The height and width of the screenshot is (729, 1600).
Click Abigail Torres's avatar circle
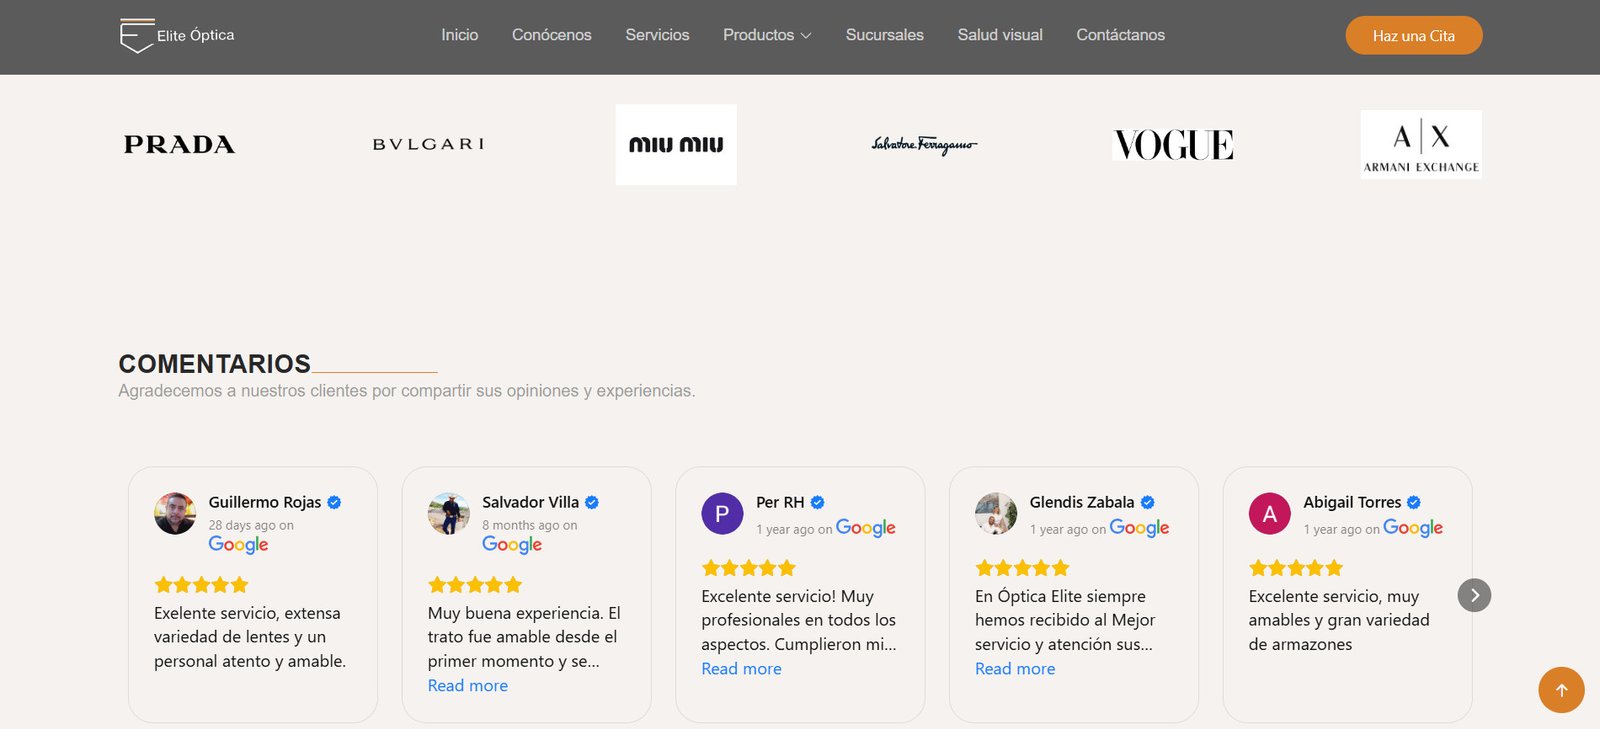coord(1270,514)
